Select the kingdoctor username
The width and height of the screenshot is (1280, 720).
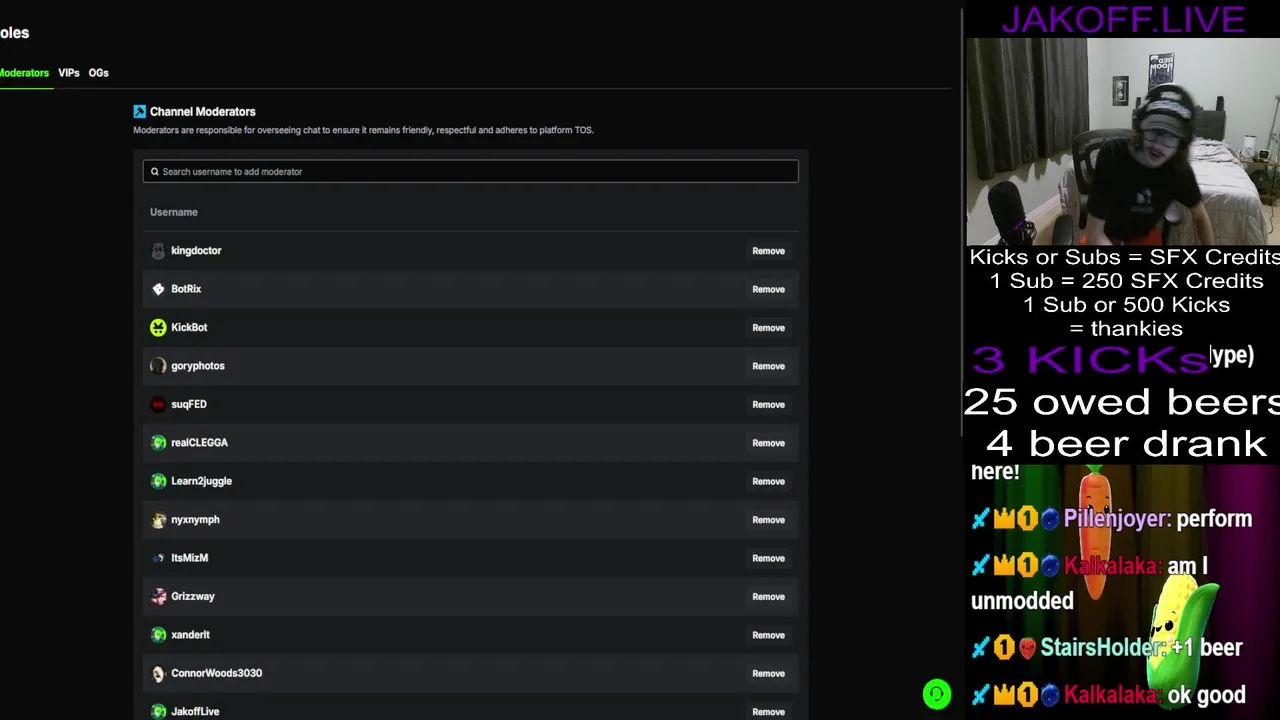pos(196,251)
